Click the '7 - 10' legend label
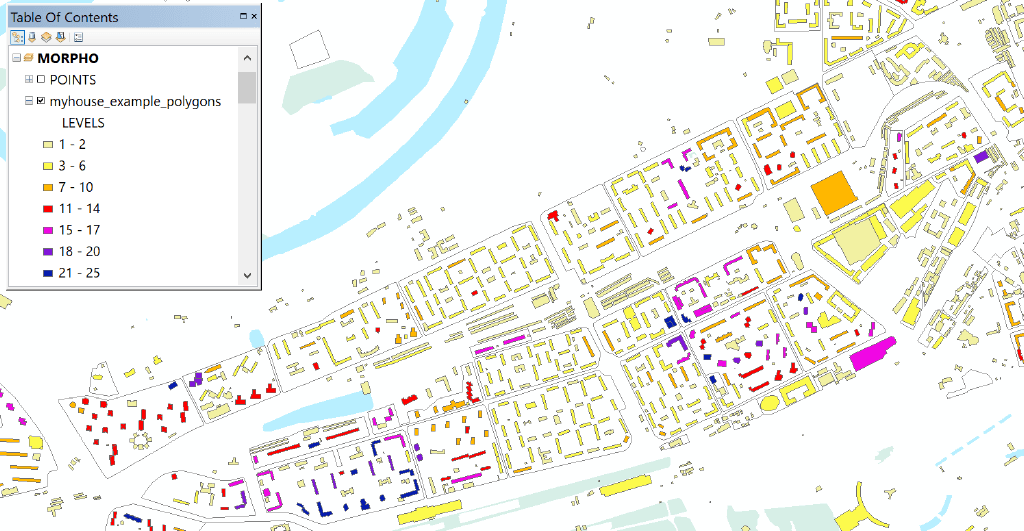The width and height of the screenshot is (1024, 531). 76,187
